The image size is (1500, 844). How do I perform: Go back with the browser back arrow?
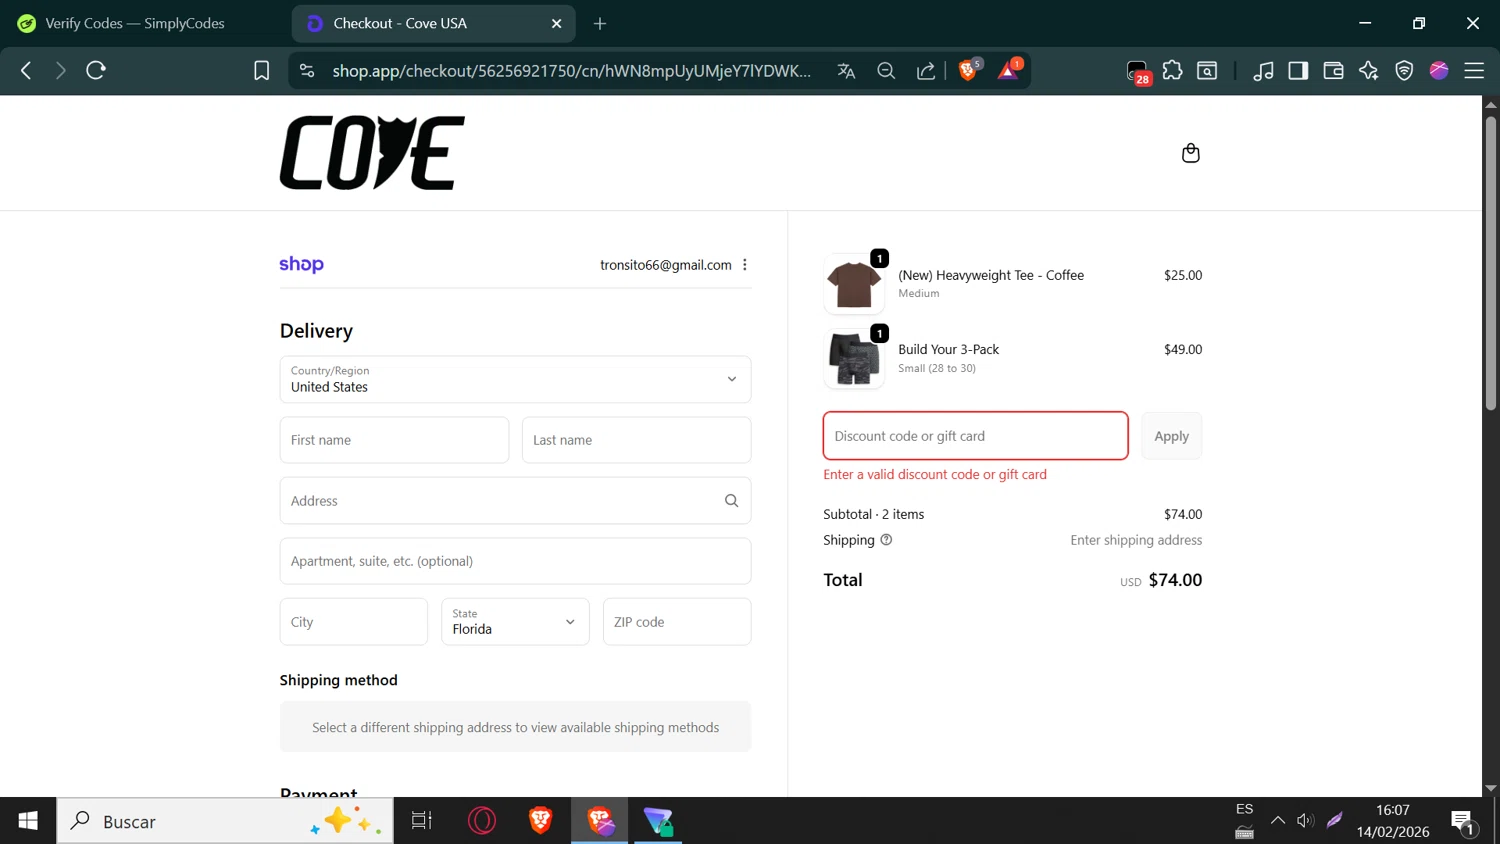click(27, 70)
